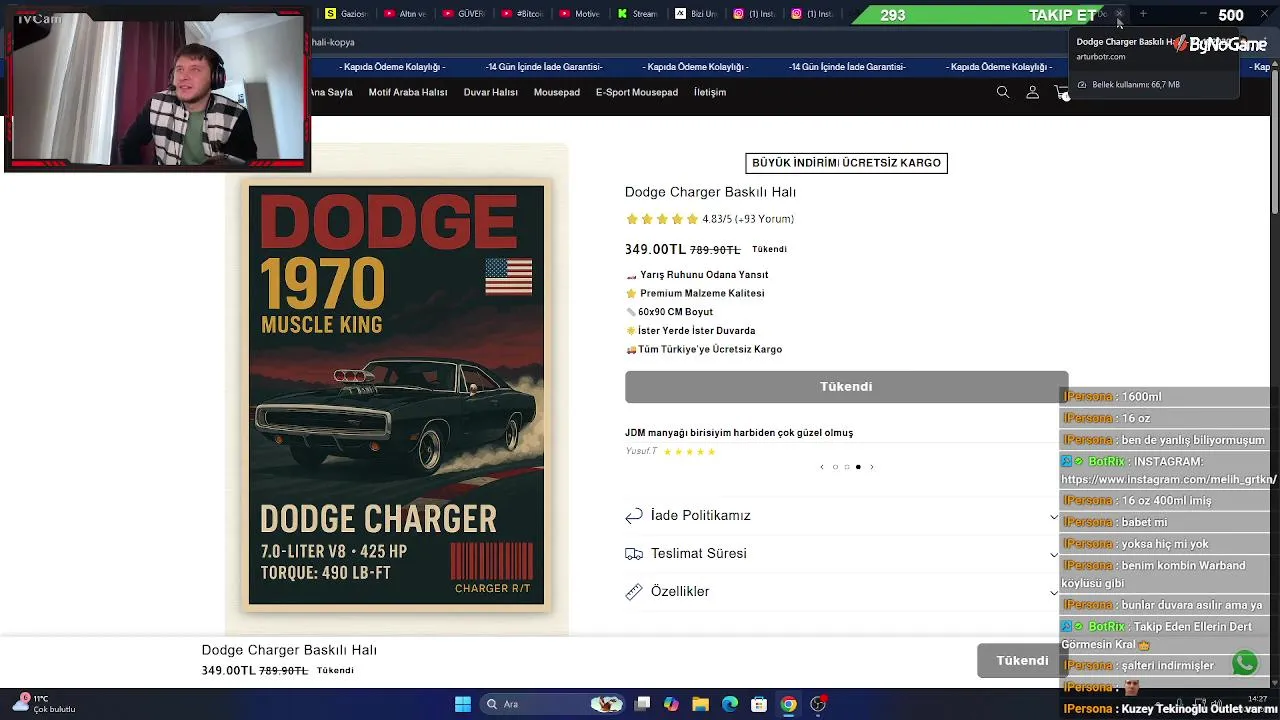This screenshot has height=720, width=1280.
Task: Open File Explorer from the taskbar
Action: click(x=700, y=704)
